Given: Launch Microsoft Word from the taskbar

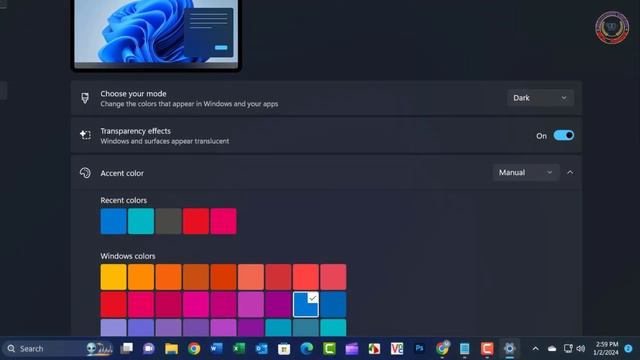Looking at the screenshot, I should pos(216,349).
